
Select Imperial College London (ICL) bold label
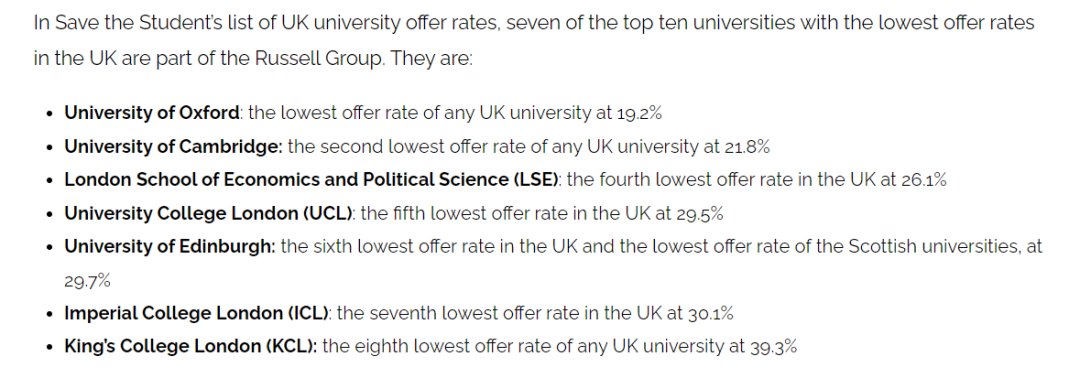pyautogui.click(x=199, y=313)
